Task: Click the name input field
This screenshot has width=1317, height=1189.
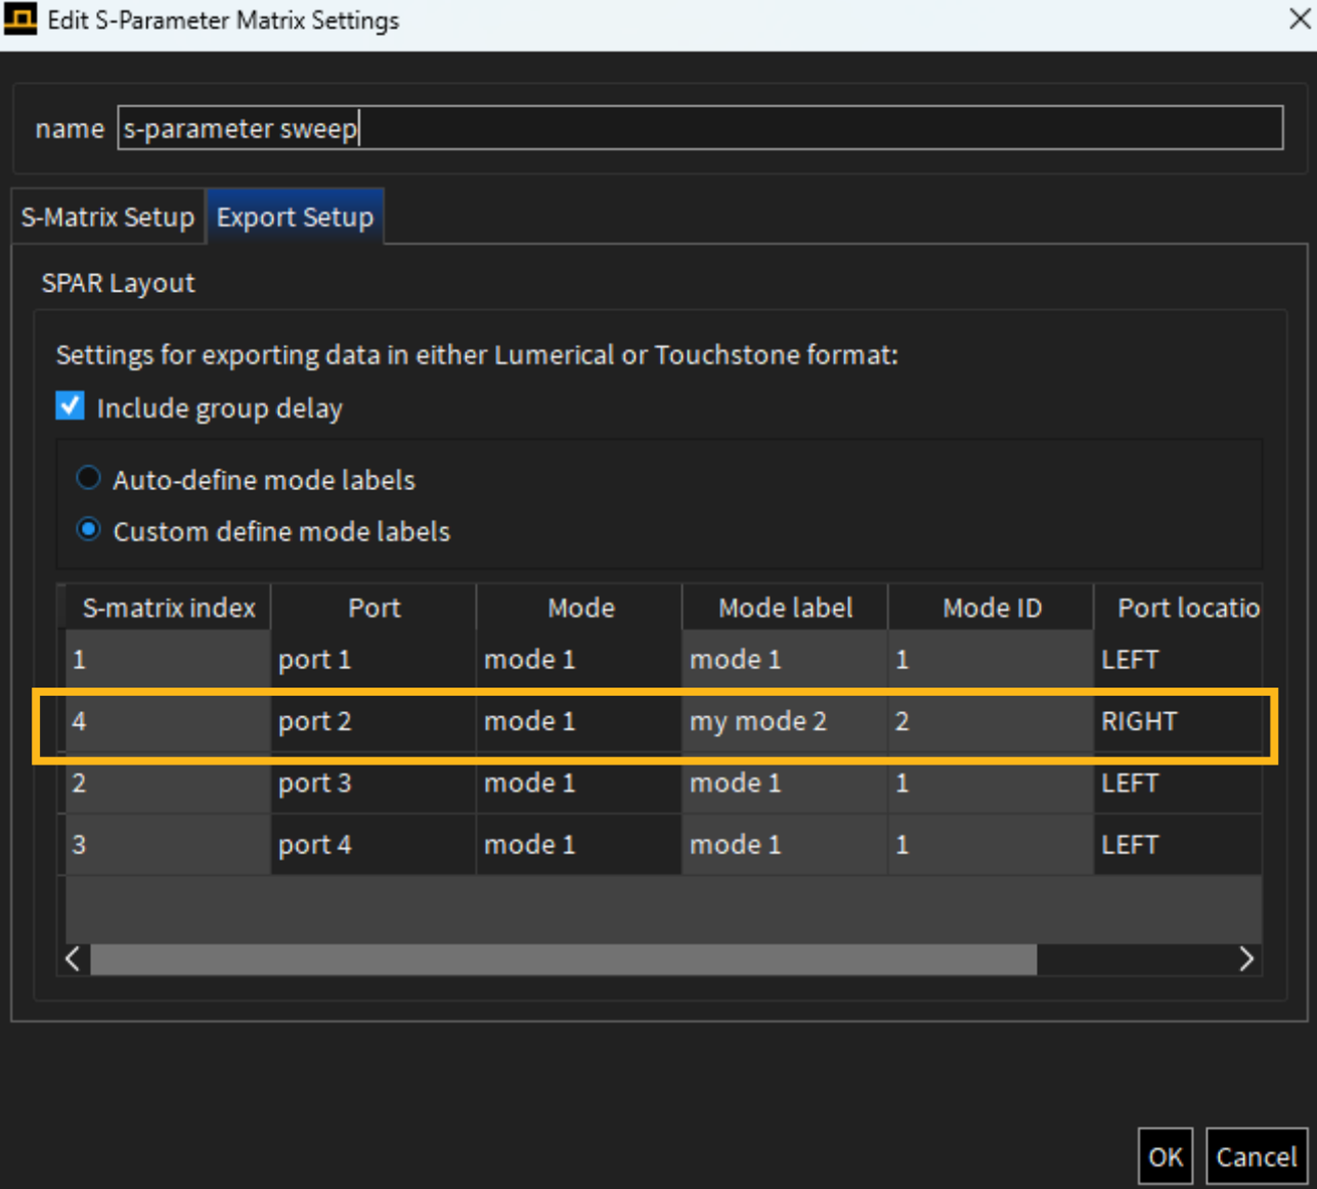Action: click(700, 128)
